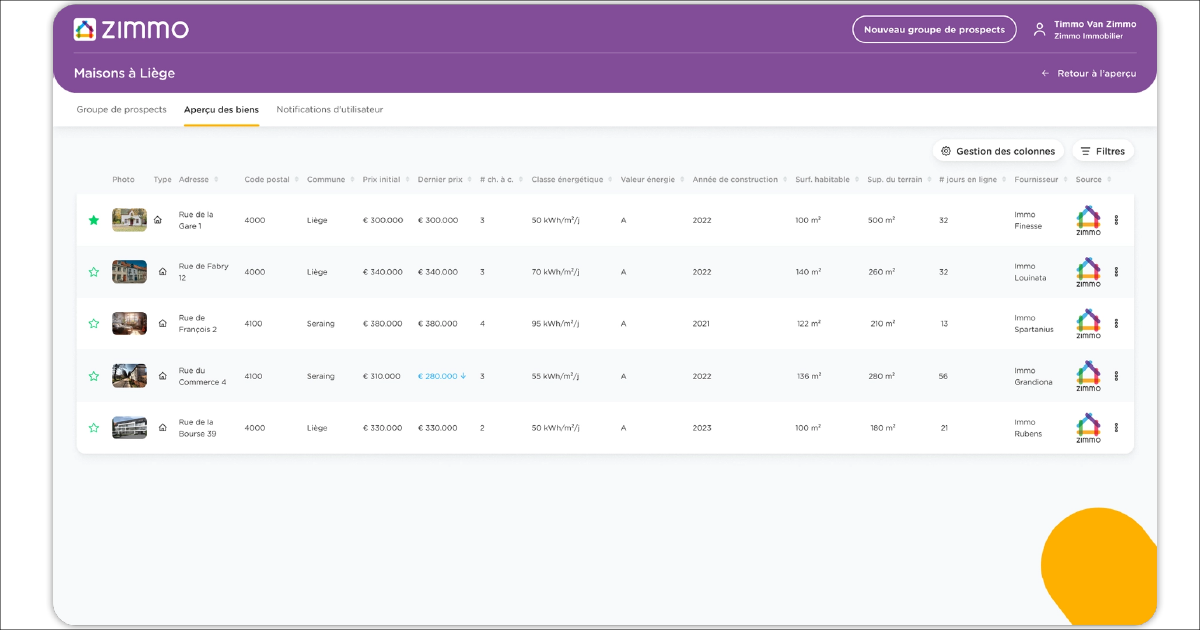Toggle the favorite star for Rue du Commerce 4

coord(94,376)
